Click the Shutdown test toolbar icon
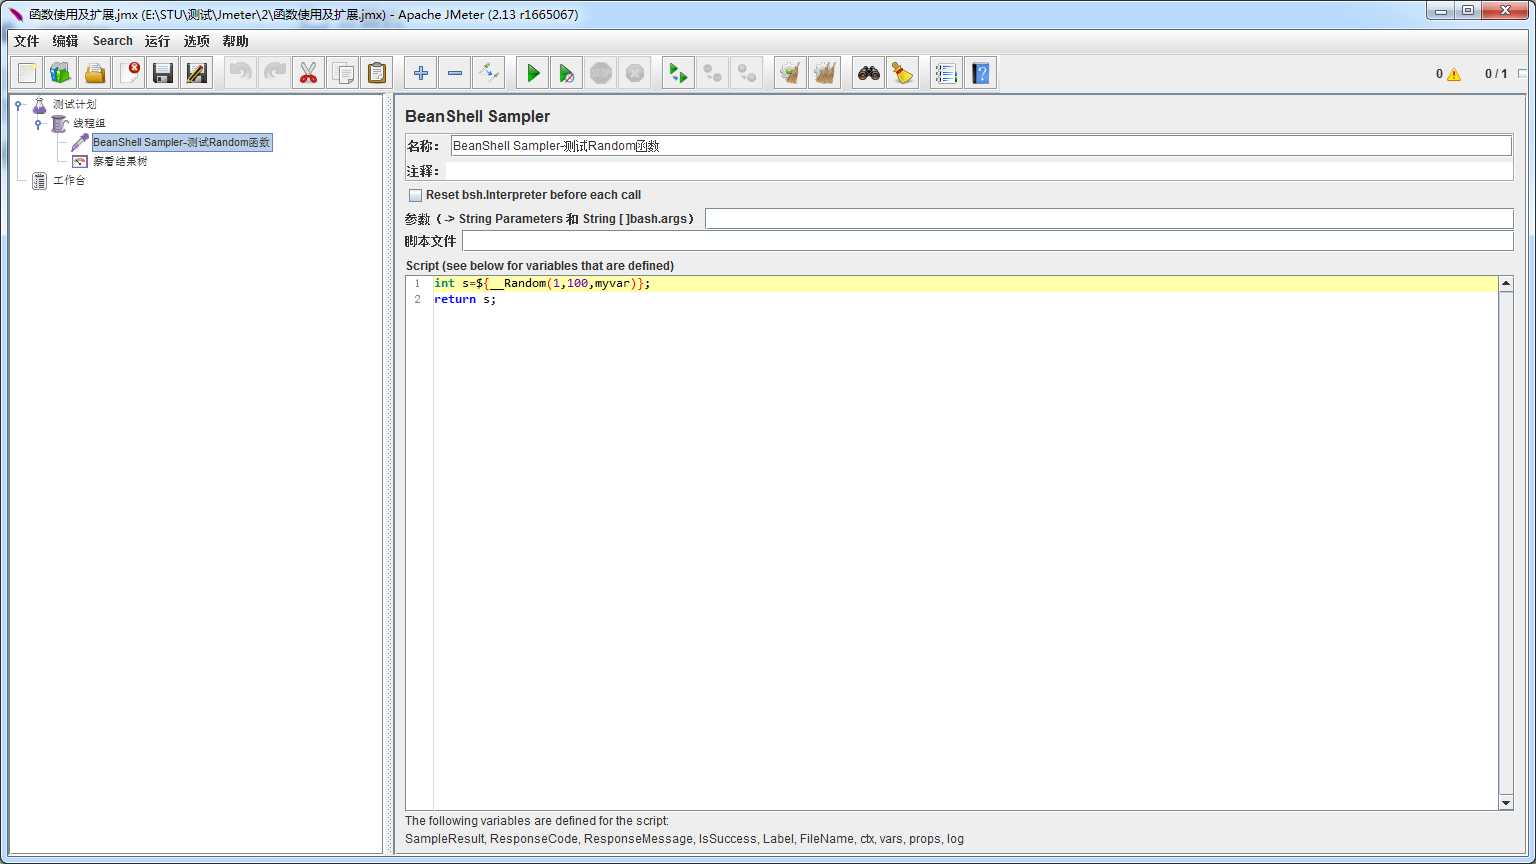 (x=635, y=73)
